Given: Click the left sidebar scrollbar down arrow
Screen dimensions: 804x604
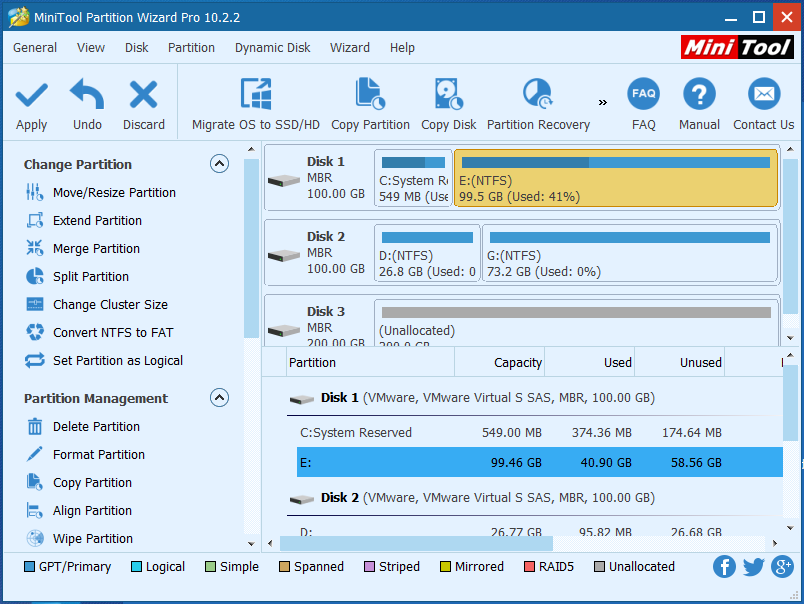Looking at the screenshot, I should 251,543.
